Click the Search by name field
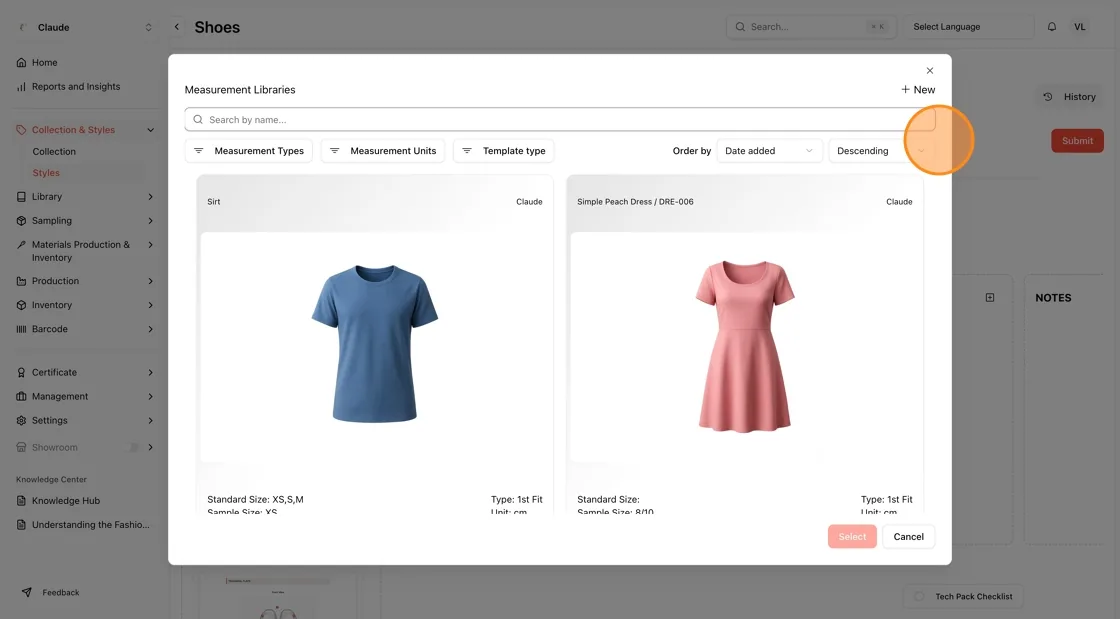This screenshot has height=619, width=1120. [x=560, y=120]
